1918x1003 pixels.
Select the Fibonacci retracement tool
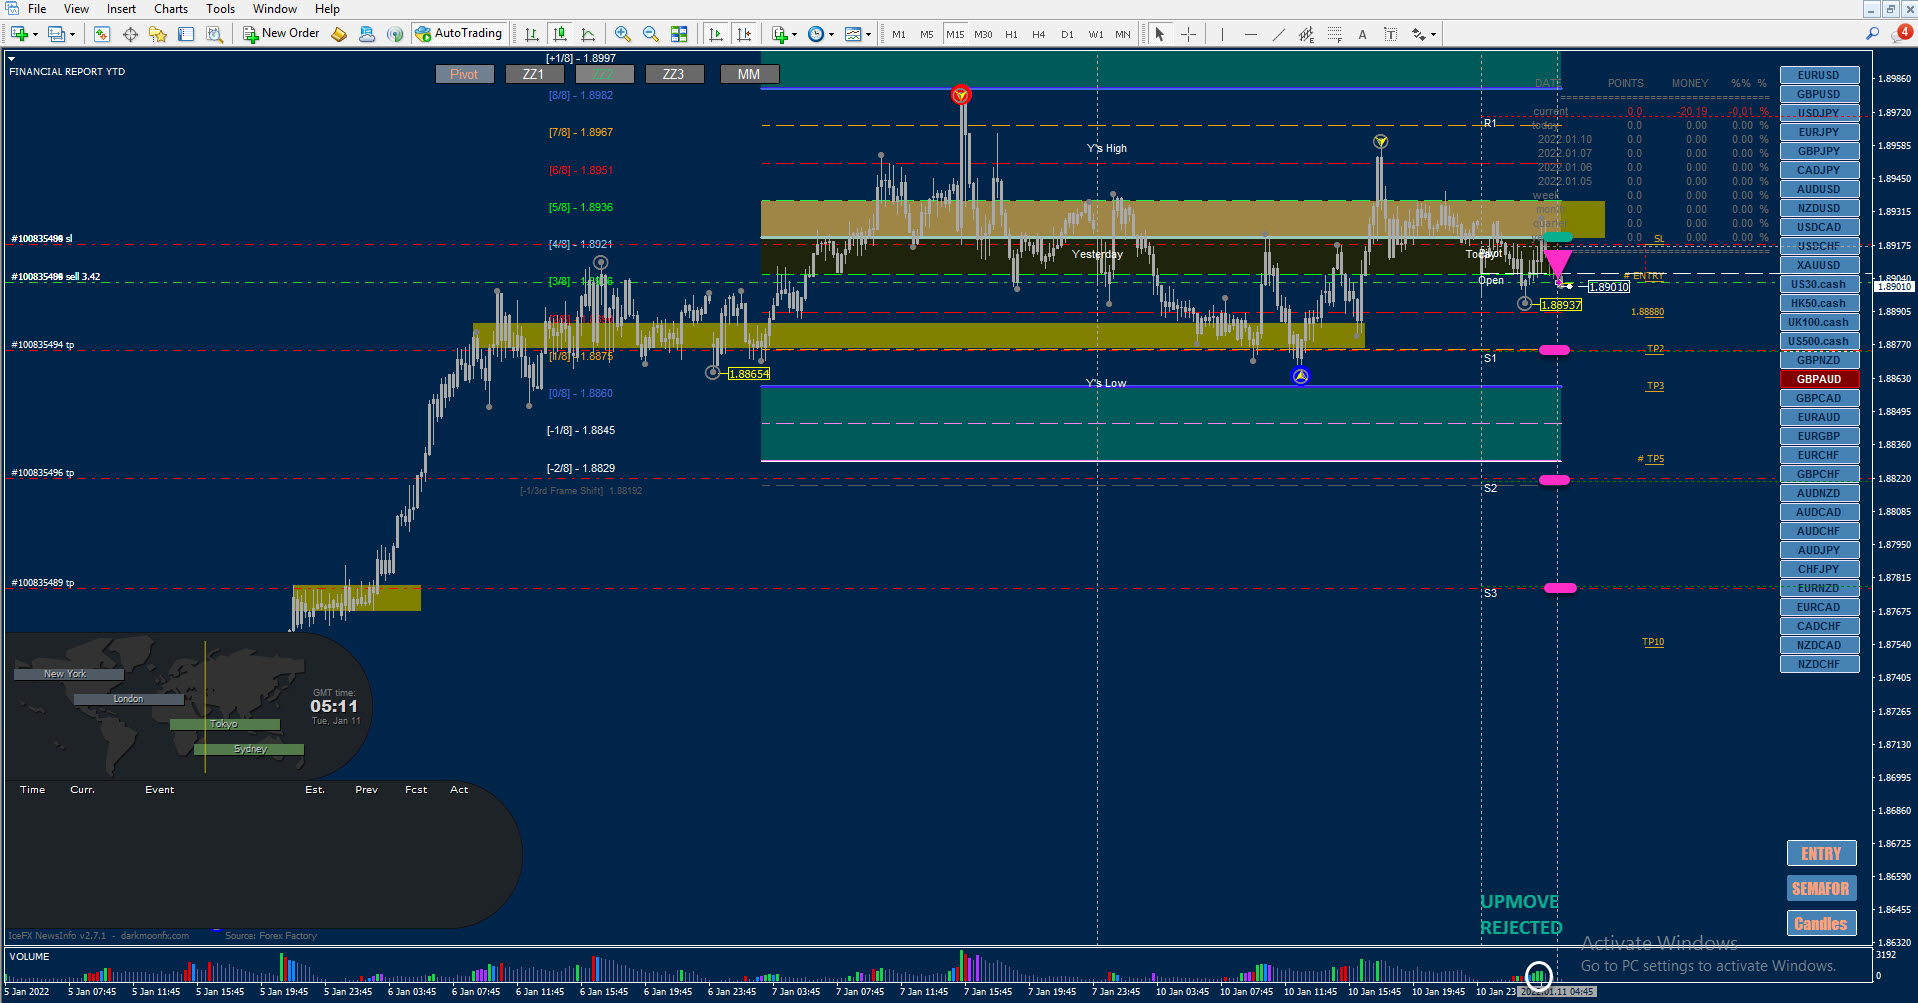pos(1334,34)
